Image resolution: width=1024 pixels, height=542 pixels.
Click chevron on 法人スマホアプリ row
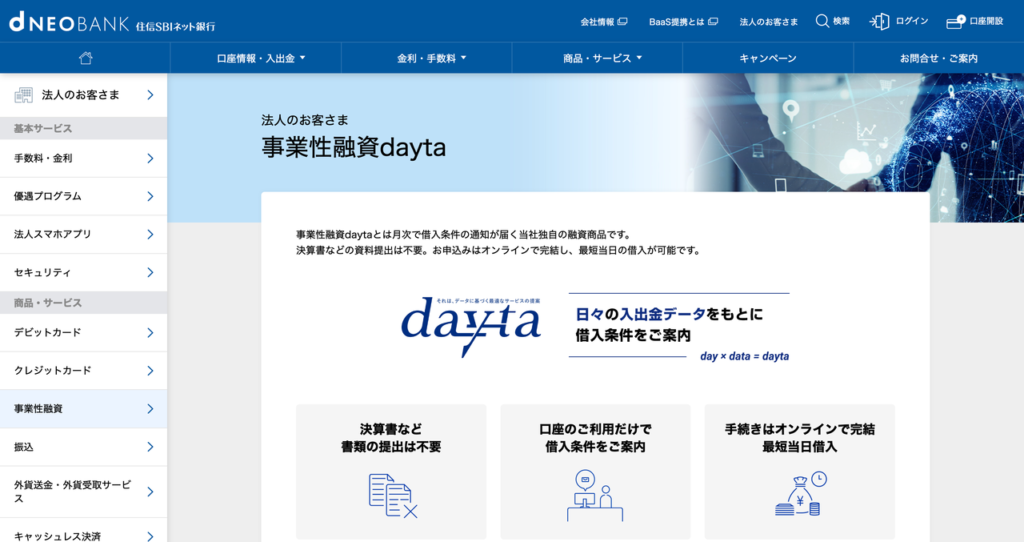[150, 234]
